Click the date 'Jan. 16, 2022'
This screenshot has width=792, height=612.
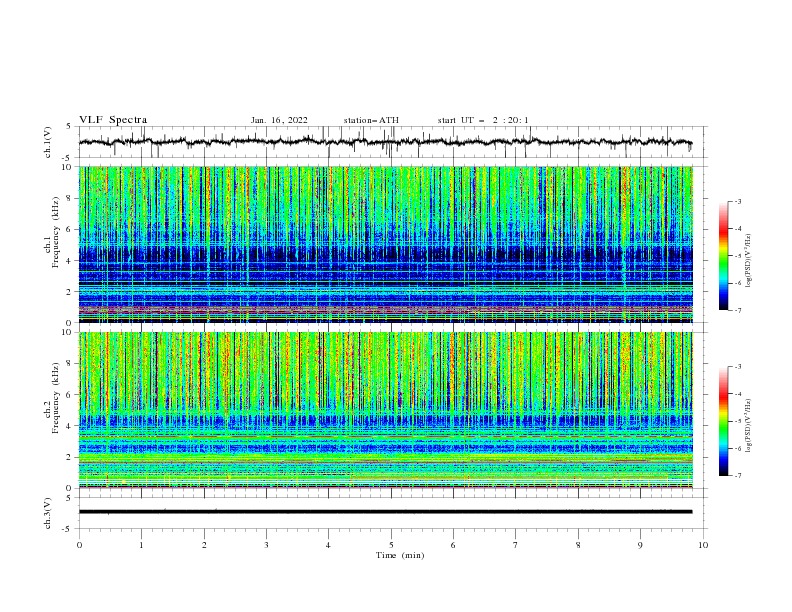(279, 120)
